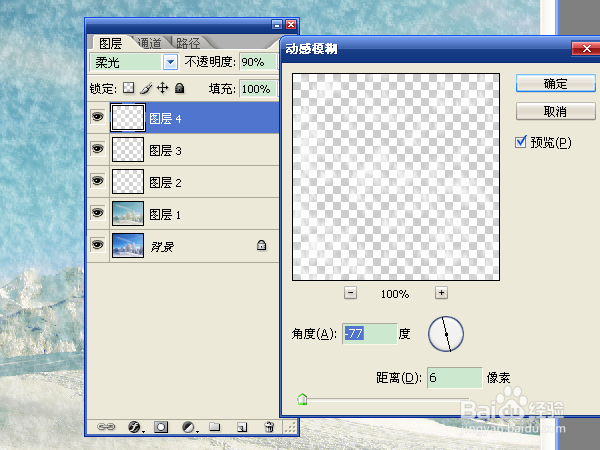Image resolution: width=600 pixels, height=450 pixels.
Task: Click the angle dial control
Action: [x=446, y=334]
